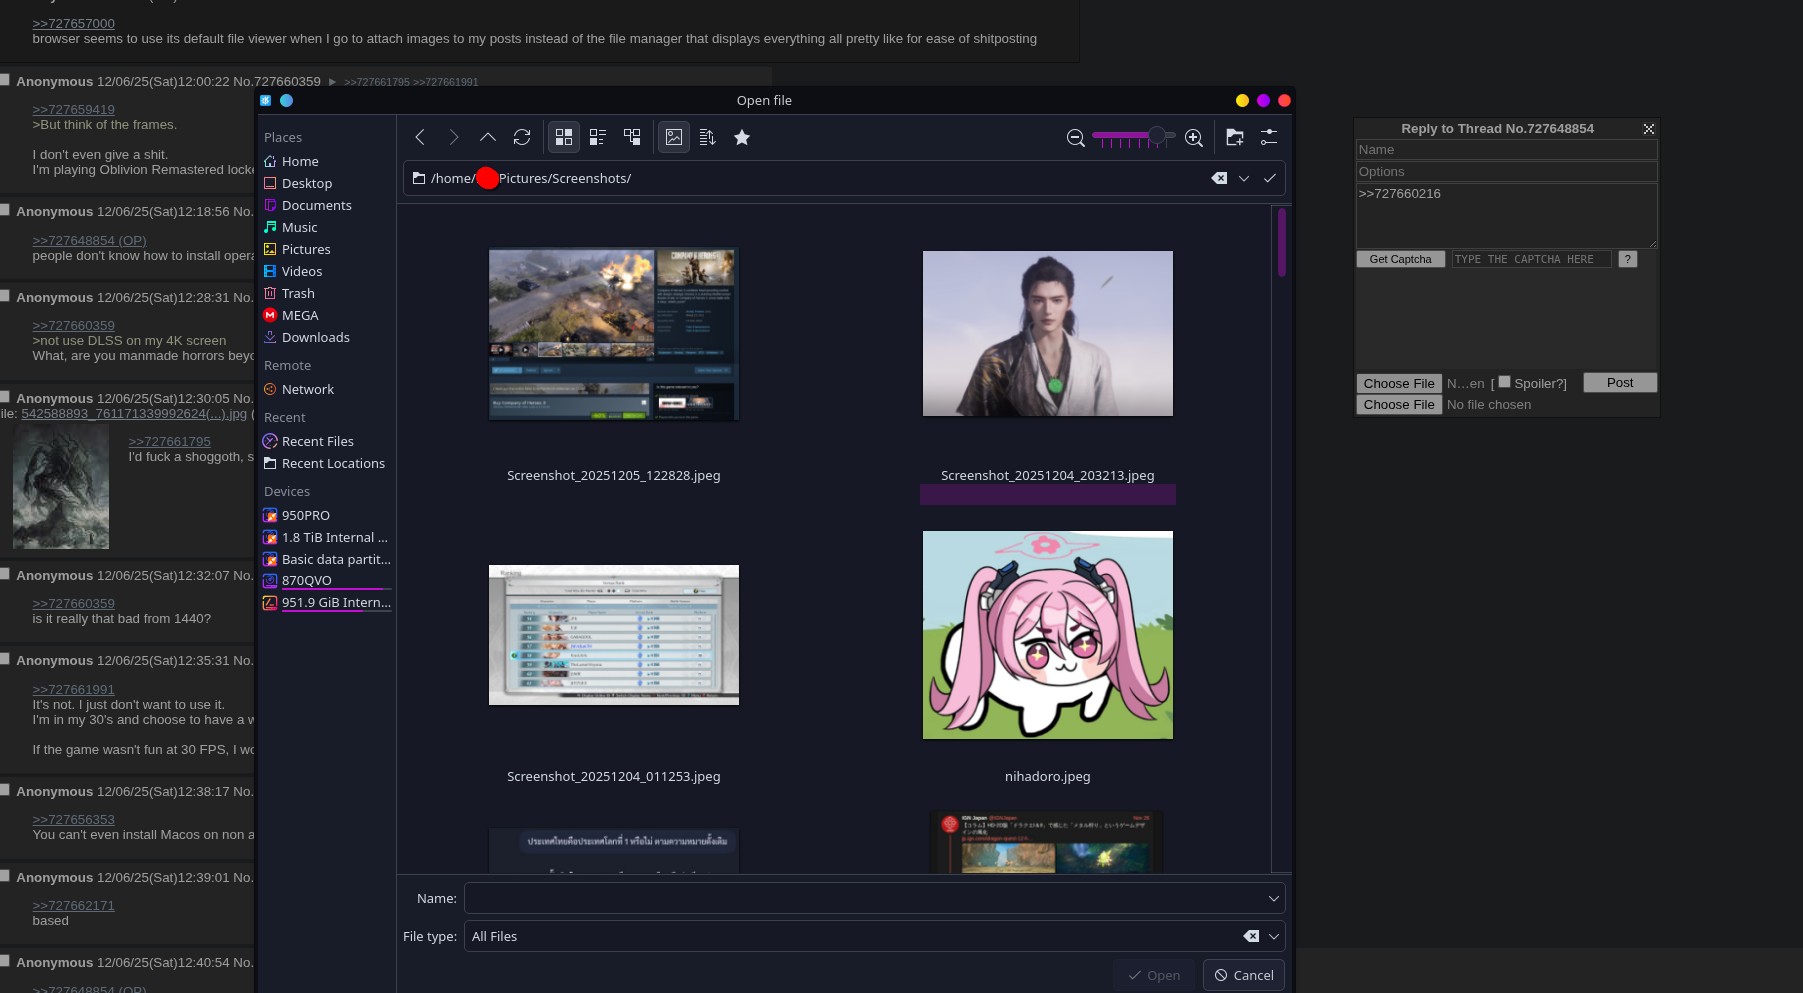Focus the captcha text input
This screenshot has width=1803, height=993.
pyautogui.click(x=1531, y=259)
